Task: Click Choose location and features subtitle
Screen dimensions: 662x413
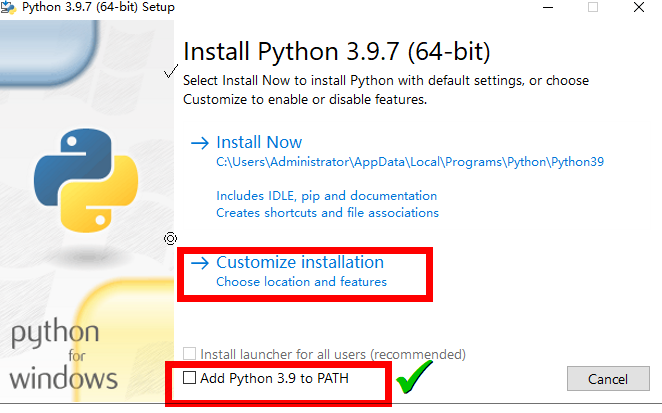Action: [x=301, y=282]
